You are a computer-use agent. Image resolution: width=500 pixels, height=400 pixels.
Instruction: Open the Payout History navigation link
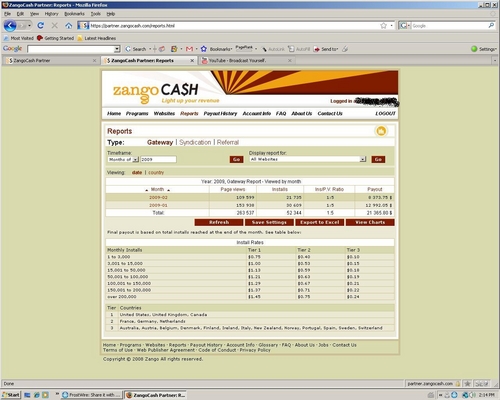(220, 114)
